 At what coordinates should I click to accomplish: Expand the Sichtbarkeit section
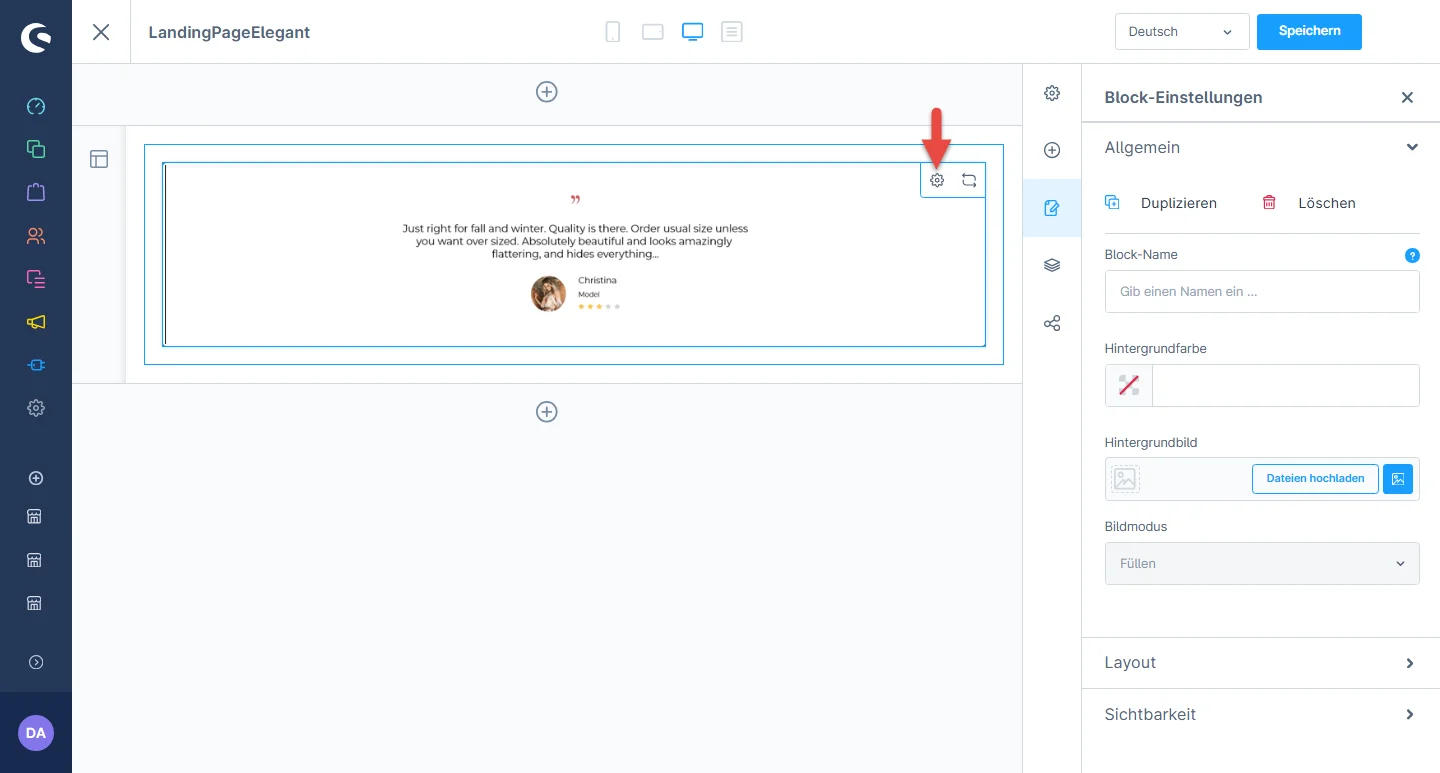tap(1260, 715)
